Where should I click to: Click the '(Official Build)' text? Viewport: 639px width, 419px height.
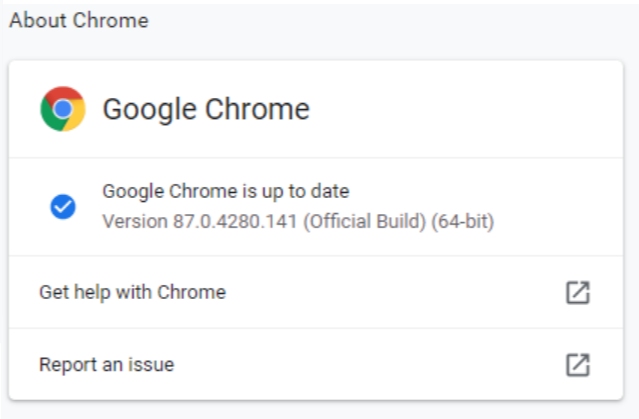365,221
